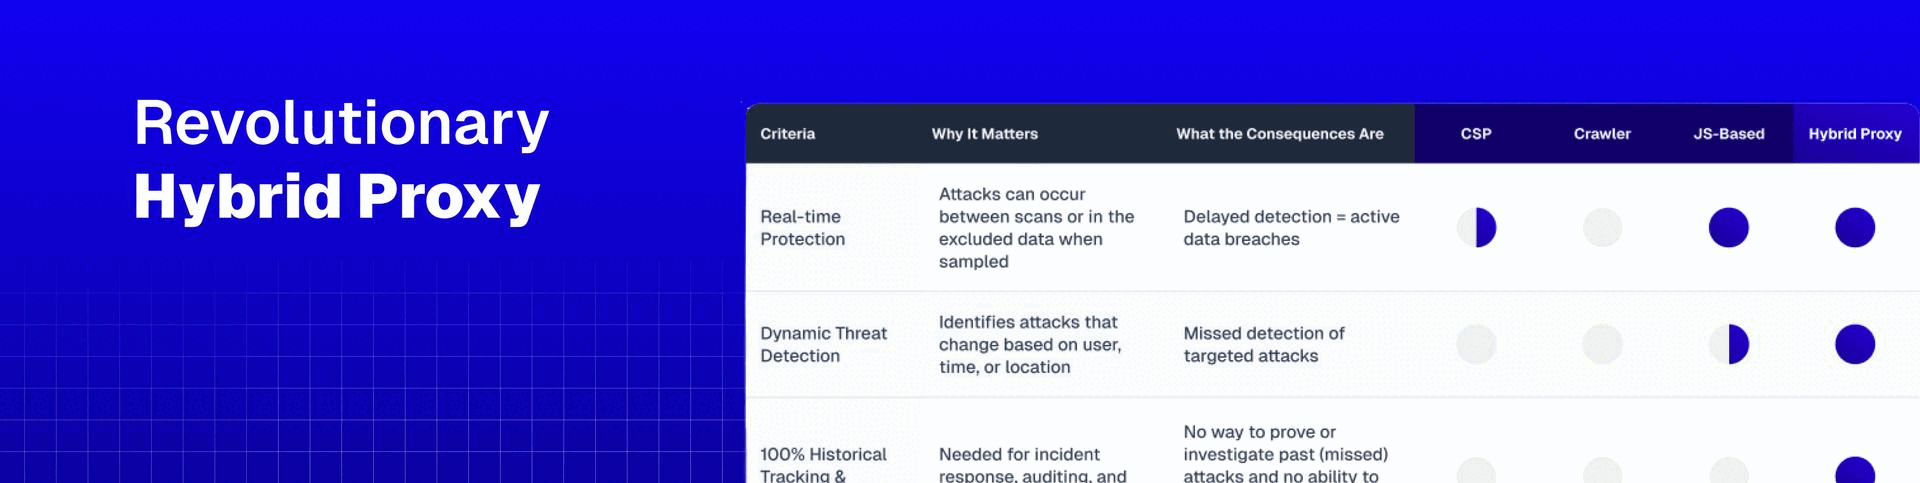Click the Hybrid Proxy circle for Dynamic Threat Detection

(1854, 344)
